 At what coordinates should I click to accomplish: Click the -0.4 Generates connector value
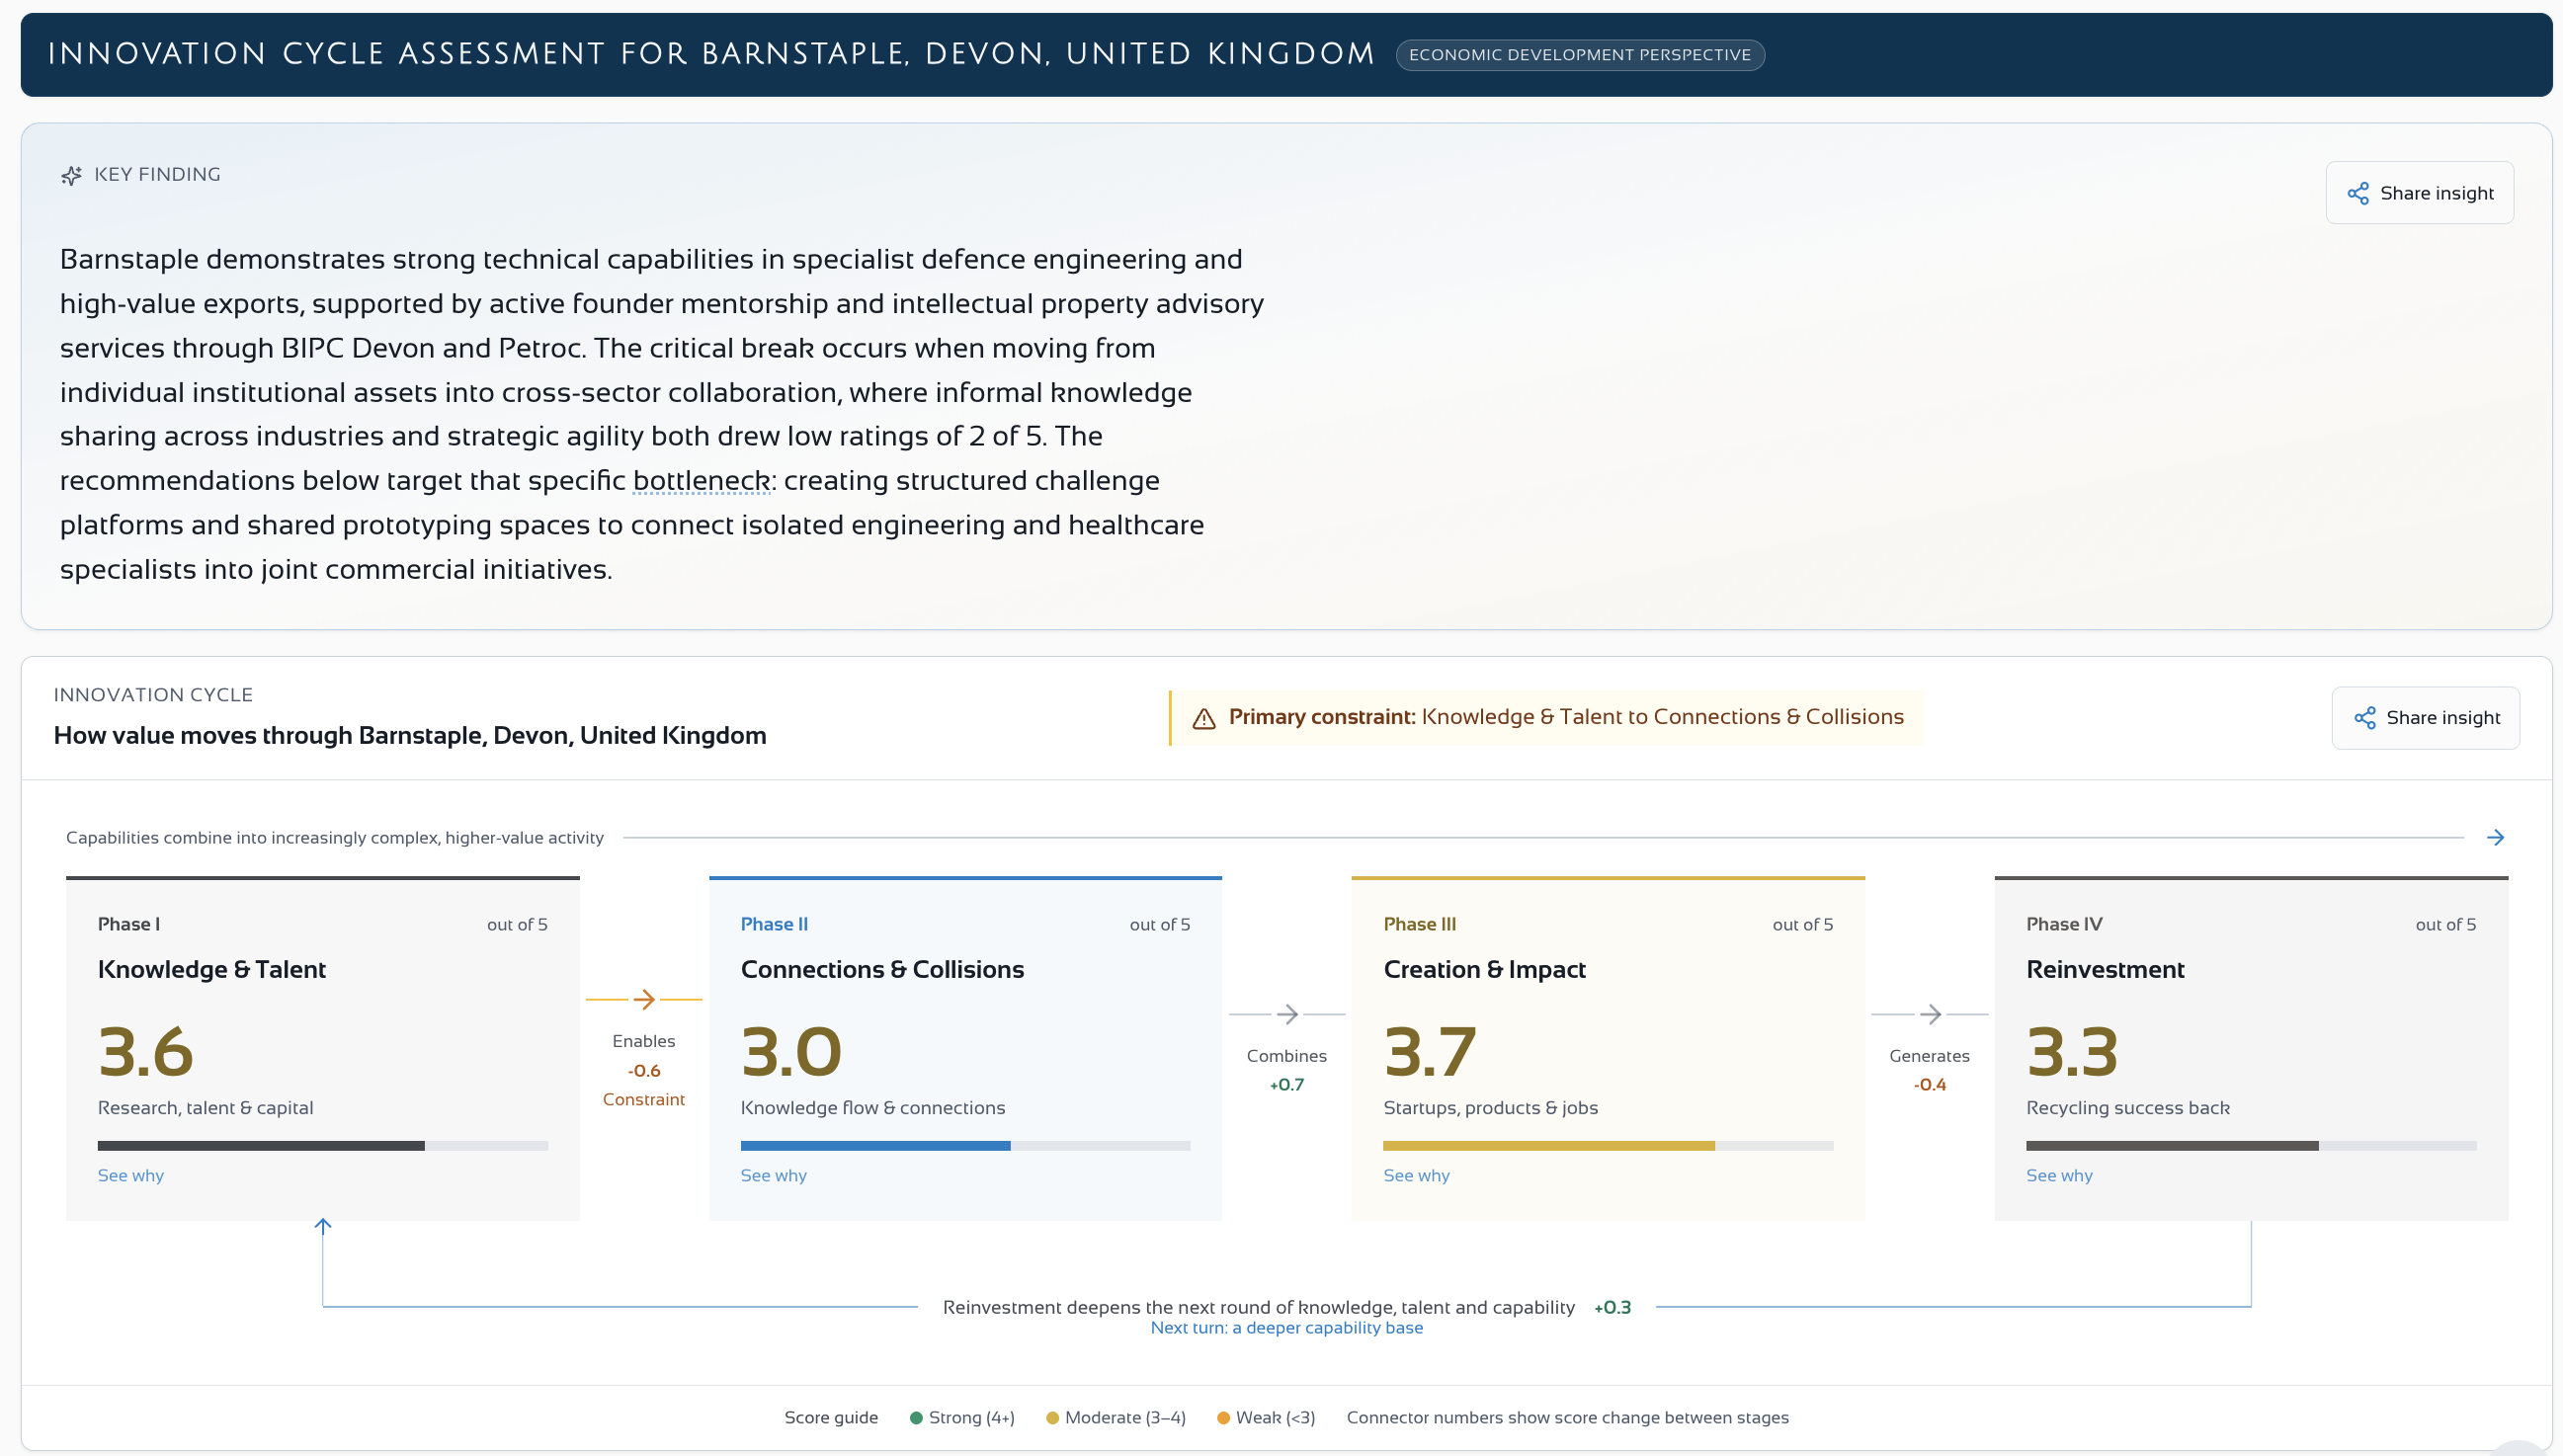click(1930, 1085)
